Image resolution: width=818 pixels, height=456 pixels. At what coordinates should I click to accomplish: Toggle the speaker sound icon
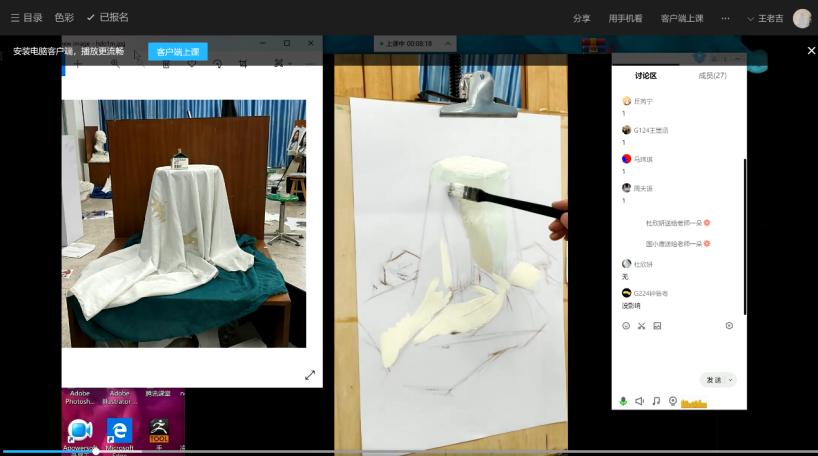[x=640, y=401]
